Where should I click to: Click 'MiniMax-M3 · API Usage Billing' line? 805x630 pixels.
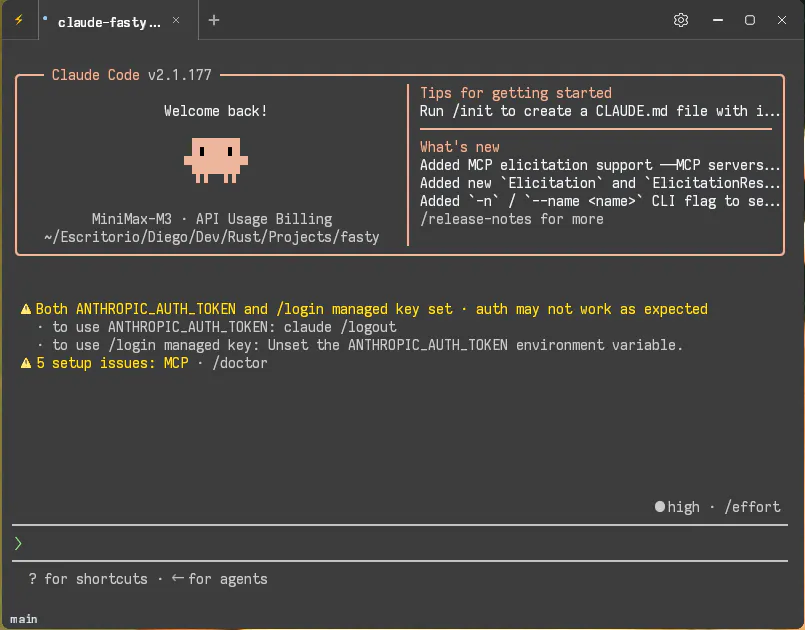[x=212, y=219]
